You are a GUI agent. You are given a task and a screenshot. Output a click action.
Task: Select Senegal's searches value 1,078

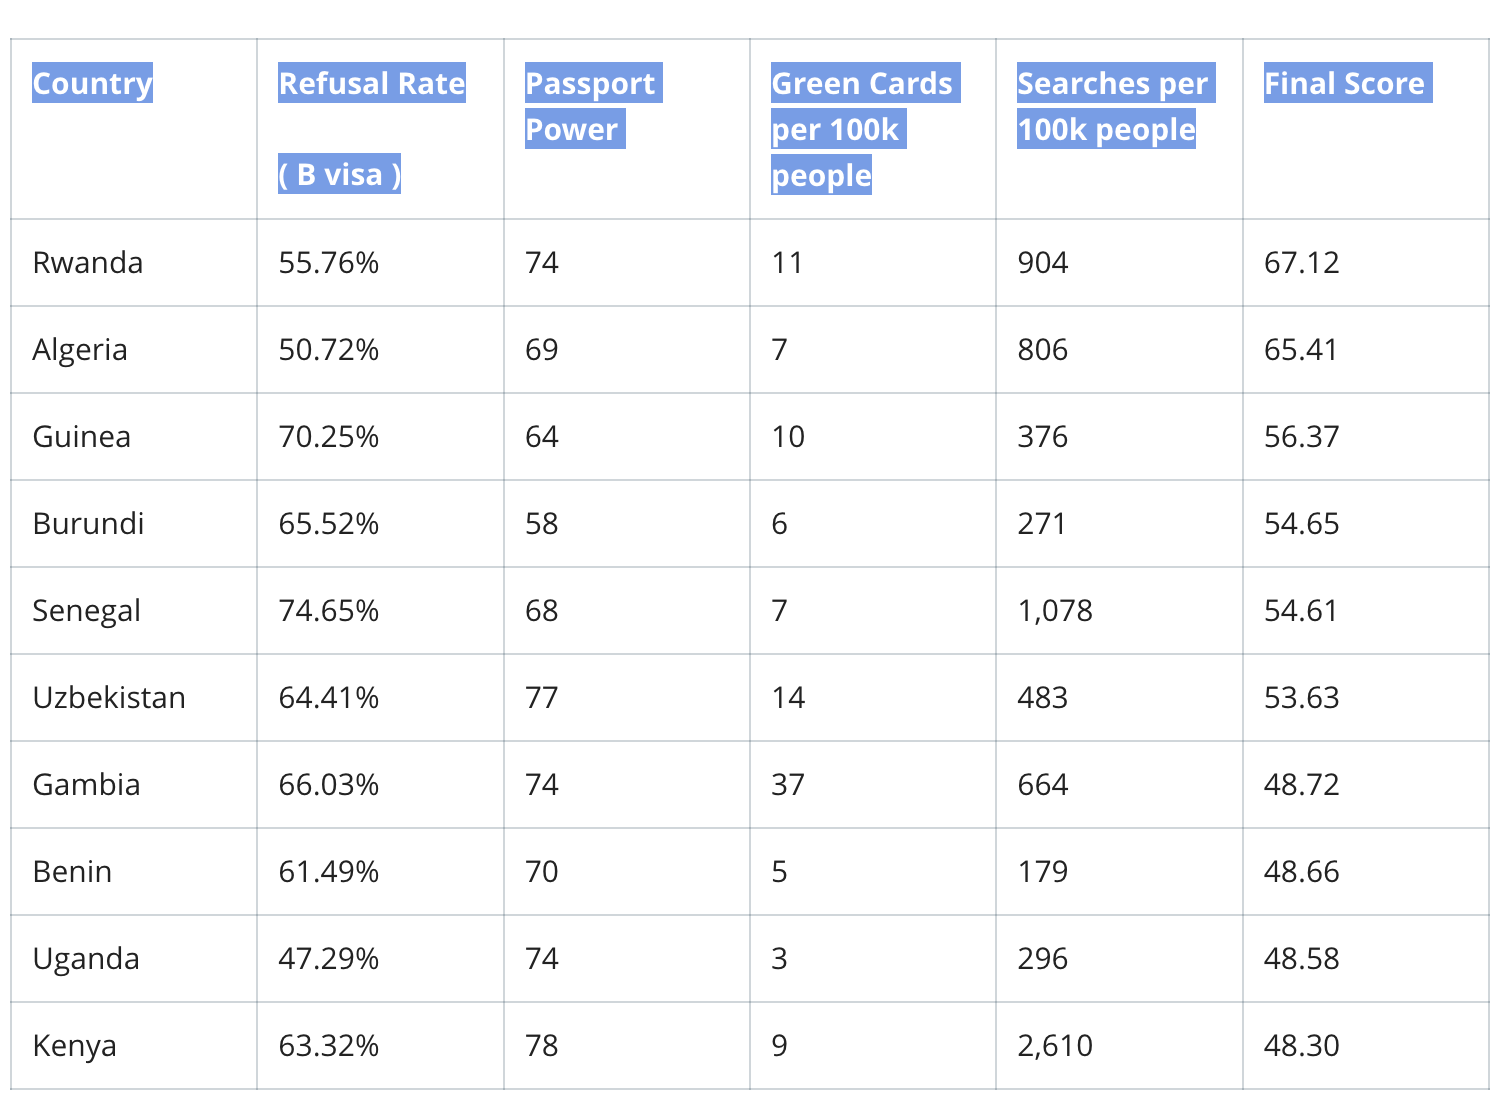(1055, 611)
